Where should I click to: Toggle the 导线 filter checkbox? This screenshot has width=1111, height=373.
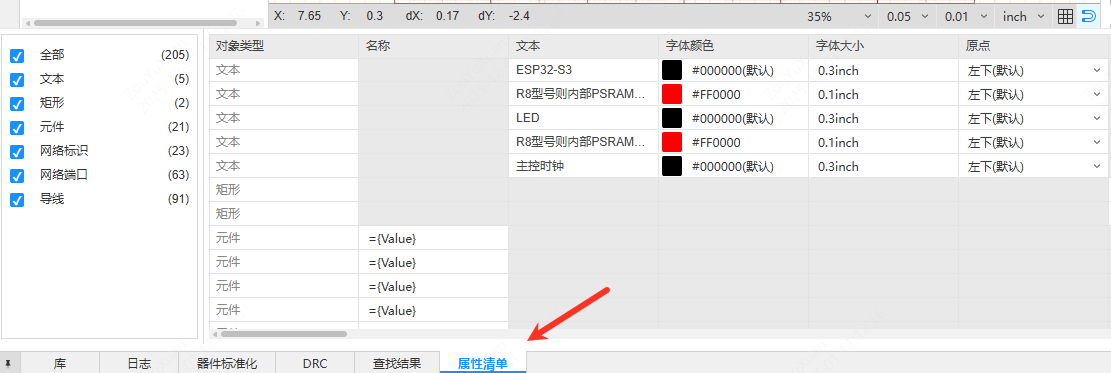18,200
